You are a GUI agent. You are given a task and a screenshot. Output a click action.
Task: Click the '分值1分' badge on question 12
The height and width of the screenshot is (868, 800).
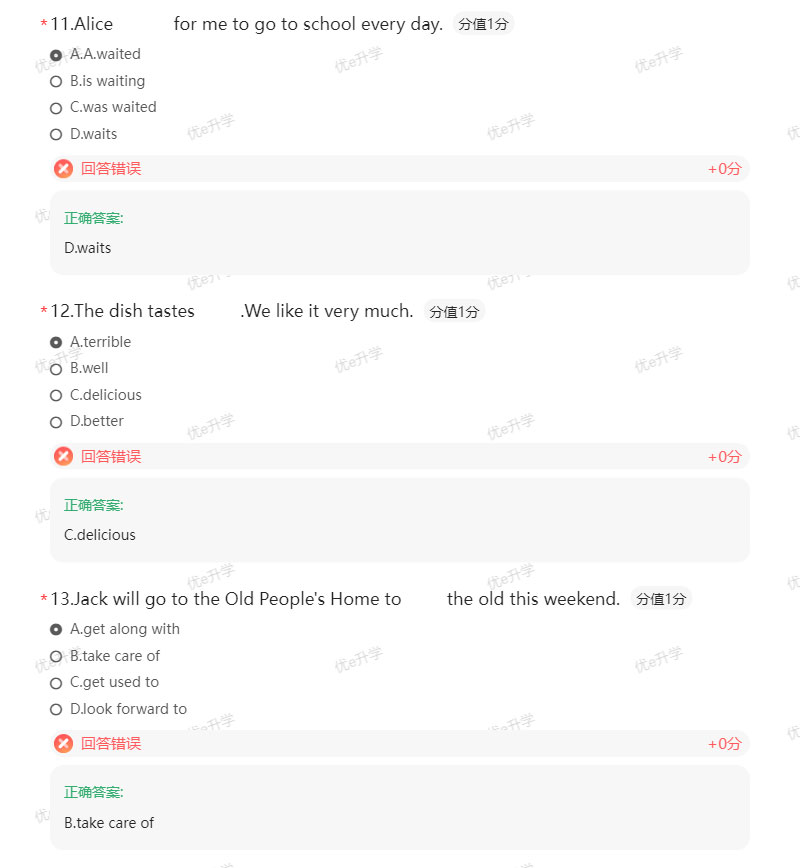point(453,311)
